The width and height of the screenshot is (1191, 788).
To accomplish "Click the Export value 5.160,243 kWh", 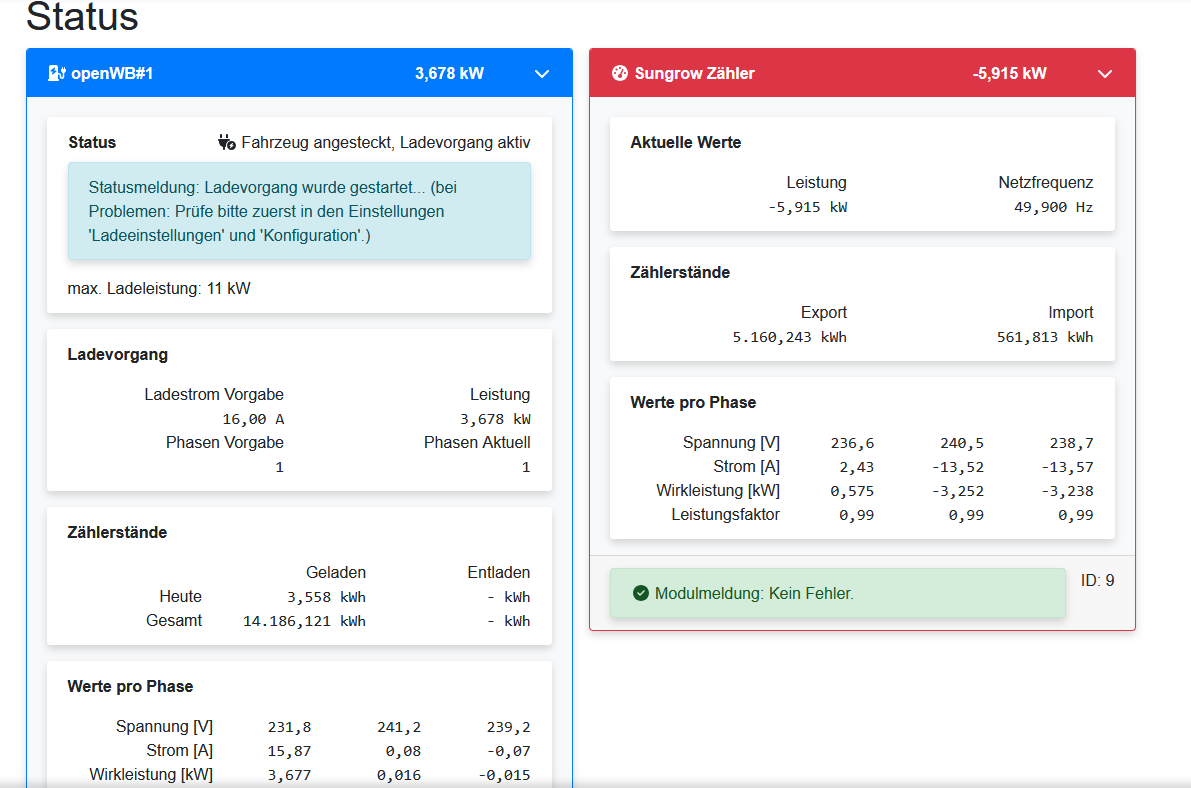I will [x=789, y=337].
